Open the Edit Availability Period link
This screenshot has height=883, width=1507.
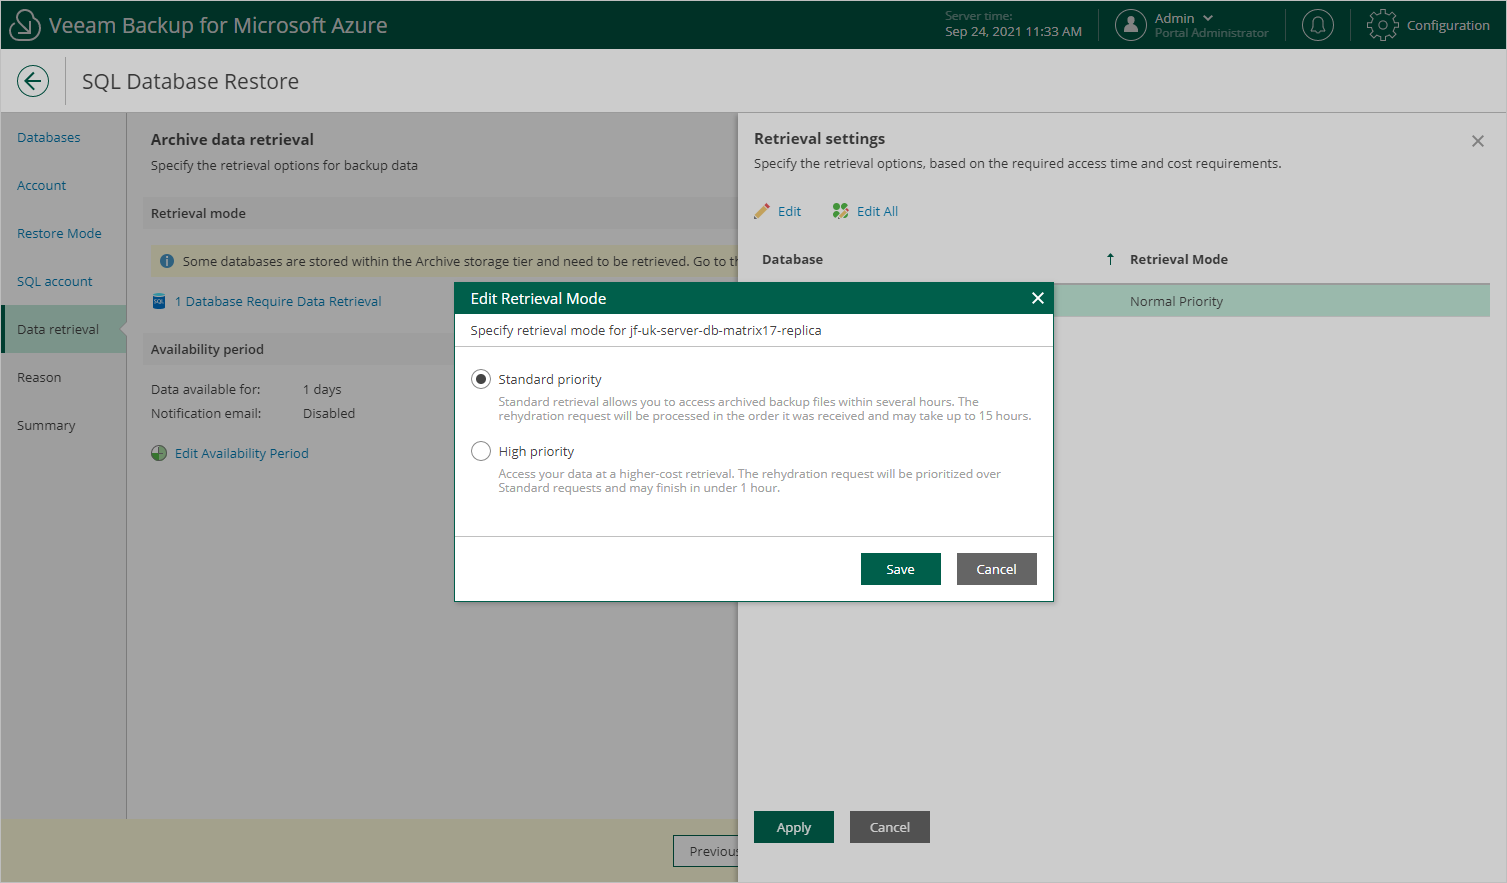point(241,453)
